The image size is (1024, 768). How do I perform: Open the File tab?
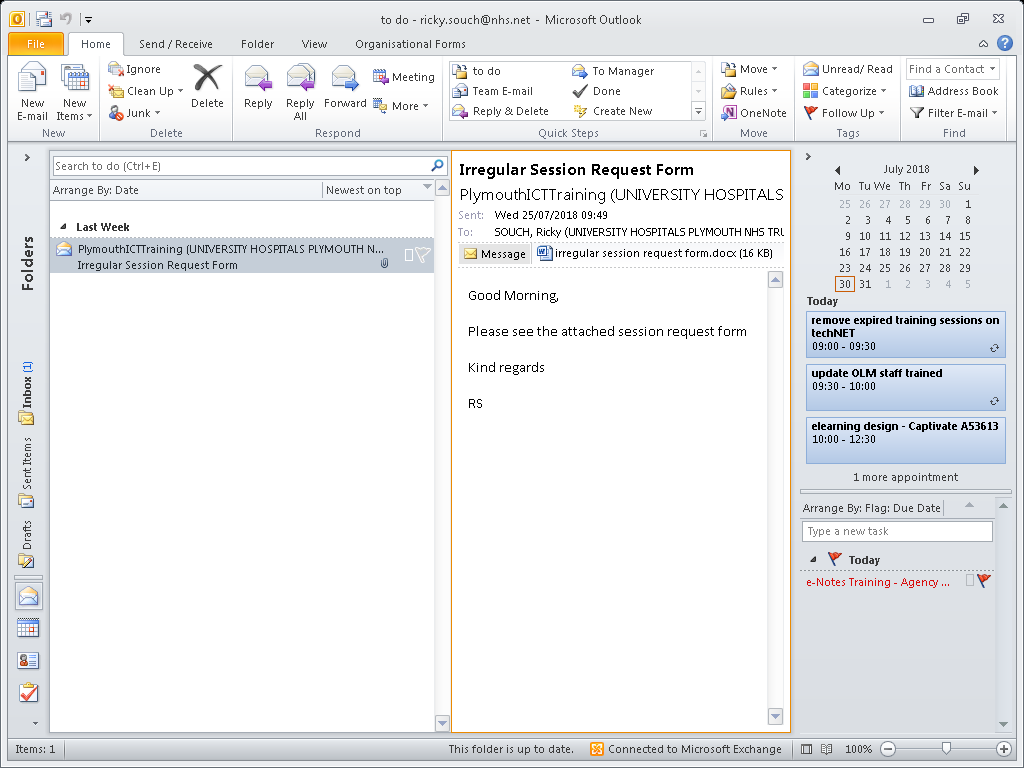coord(36,44)
